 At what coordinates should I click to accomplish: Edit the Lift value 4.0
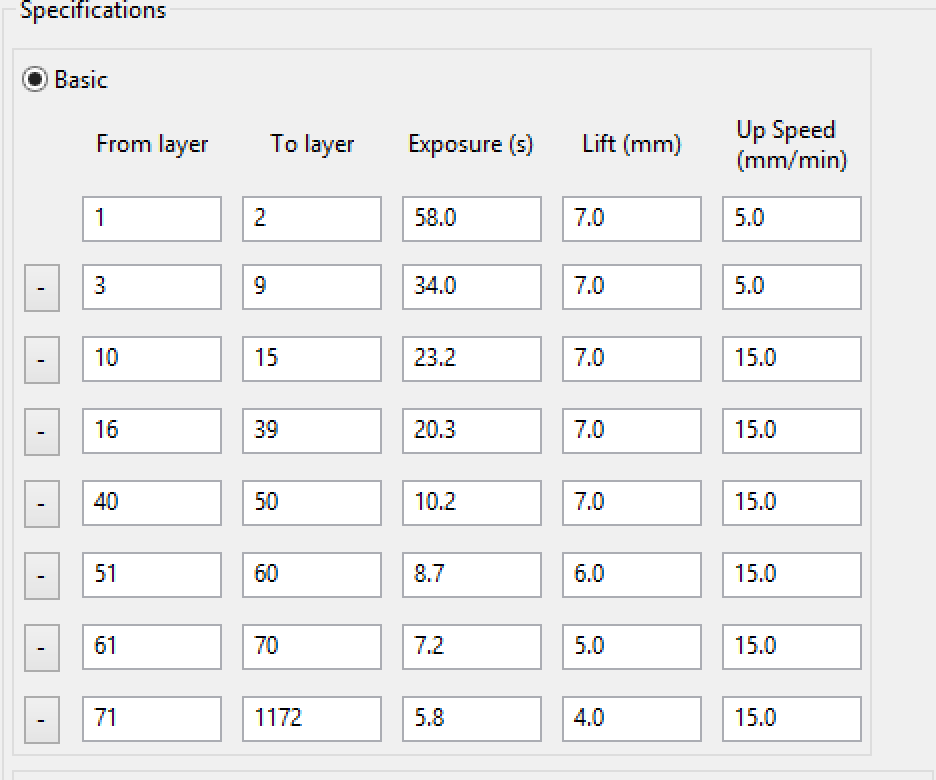632,718
